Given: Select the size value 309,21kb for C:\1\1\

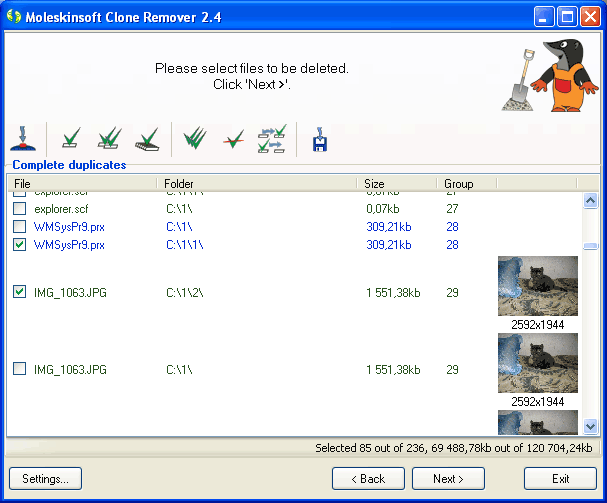Looking at the screenshot, I should click(x=389, y=245).
